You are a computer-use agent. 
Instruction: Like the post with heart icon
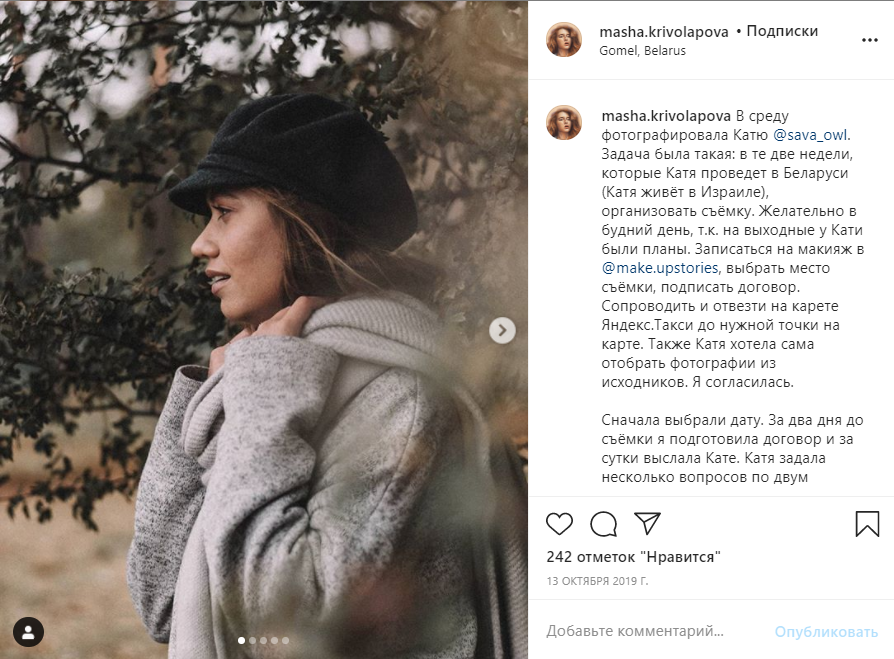tap(560, 524)
